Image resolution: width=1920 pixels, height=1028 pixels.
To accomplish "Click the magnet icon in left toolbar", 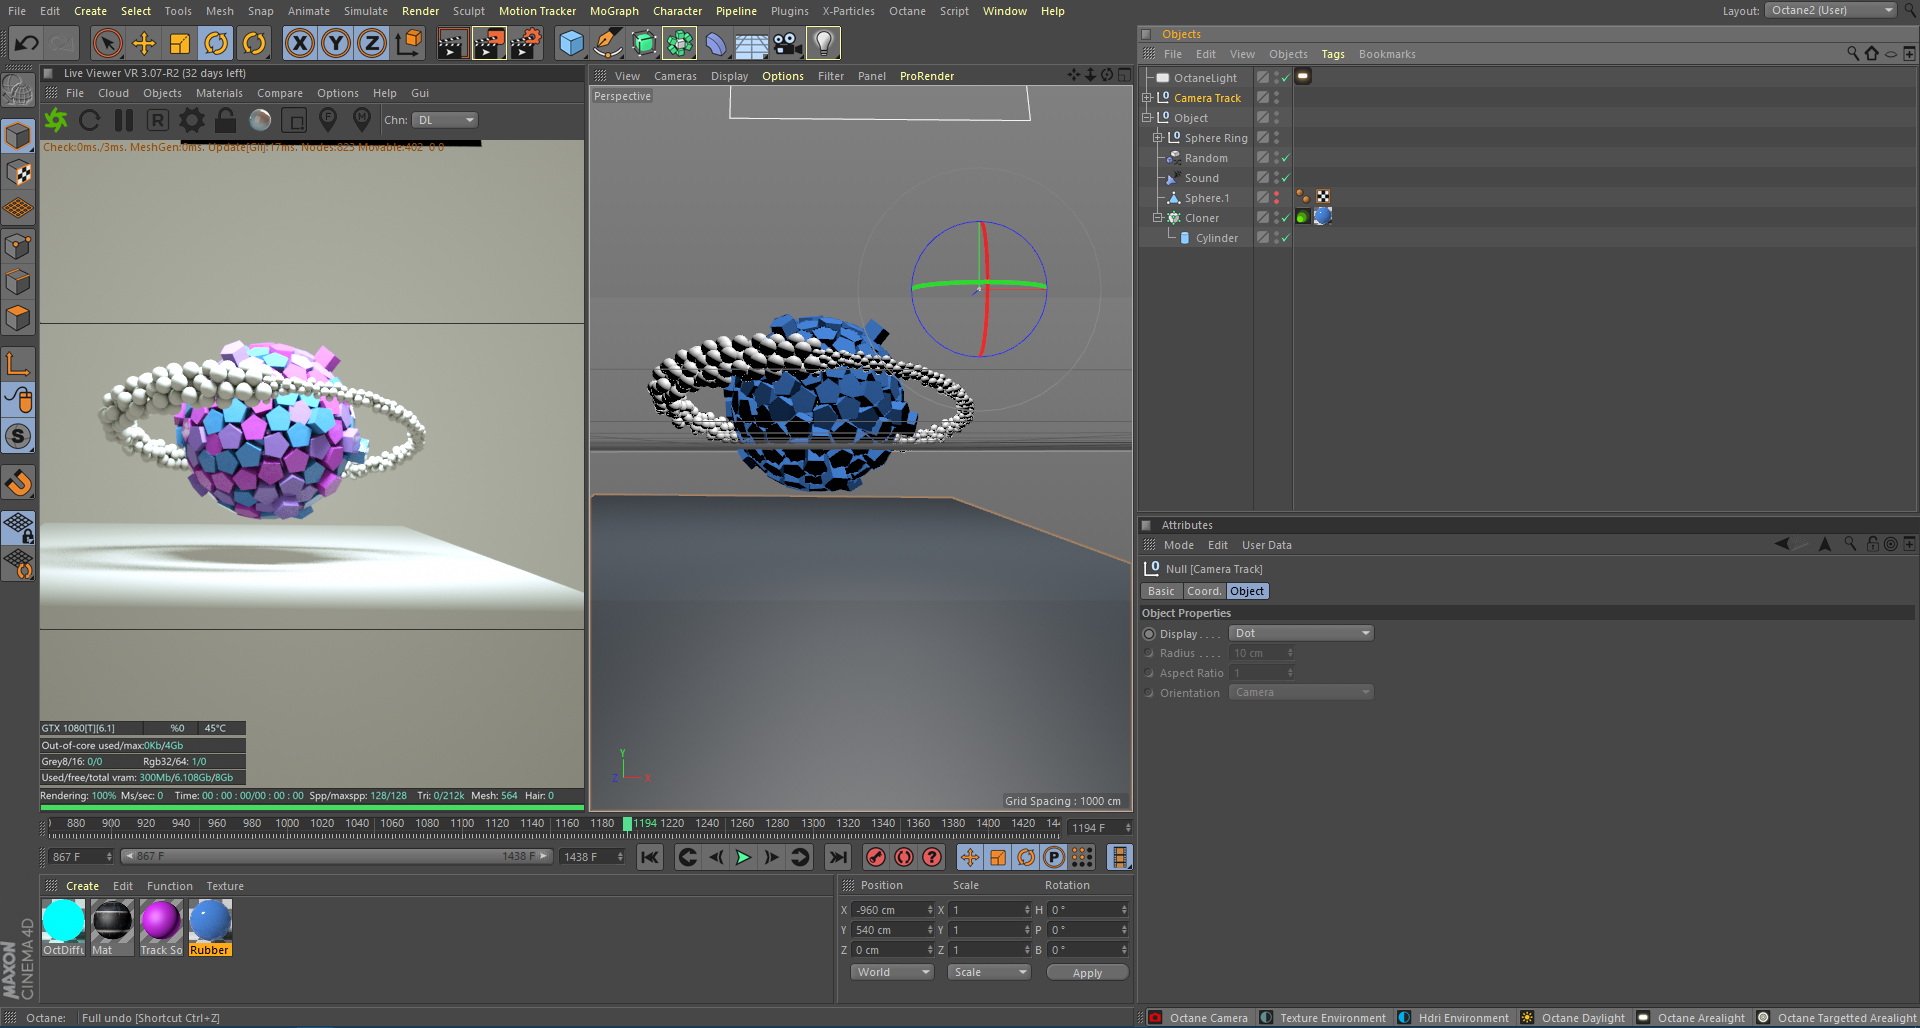I will (x=18, y=483).
